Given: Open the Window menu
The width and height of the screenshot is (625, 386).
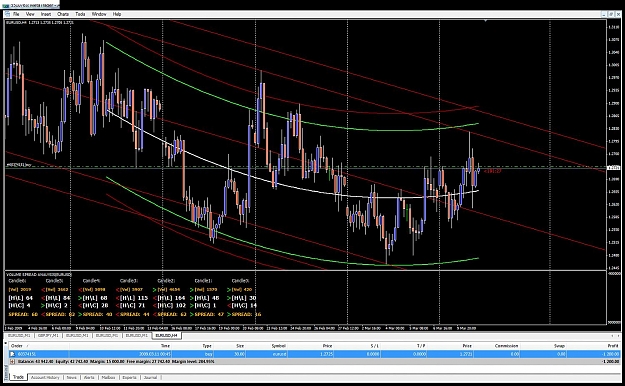Looking at the screenshot, I should pos(99,14).
